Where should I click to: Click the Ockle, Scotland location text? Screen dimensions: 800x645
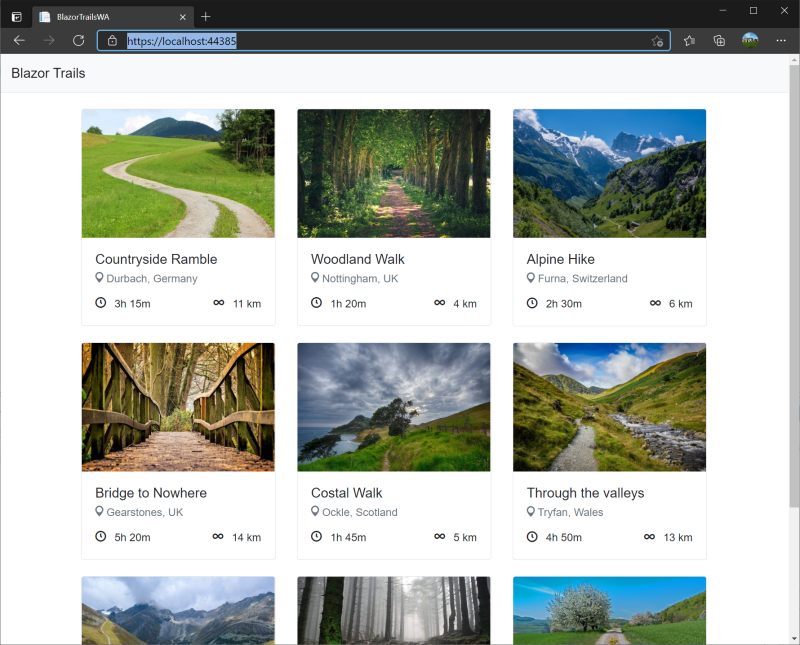pos(360,512)
